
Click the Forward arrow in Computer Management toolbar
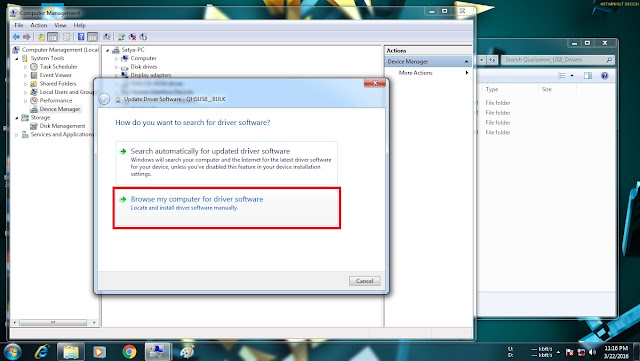(x=27, y=37)
